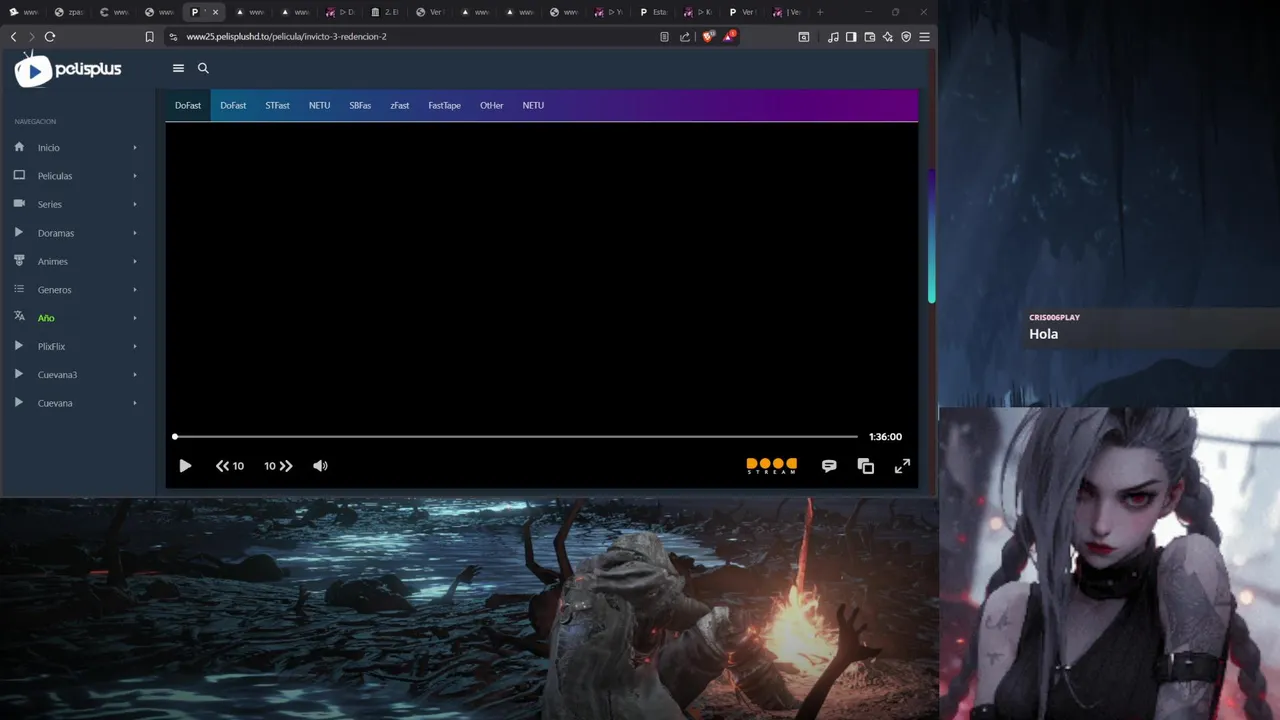Switch to the zFast server tab

400,105
